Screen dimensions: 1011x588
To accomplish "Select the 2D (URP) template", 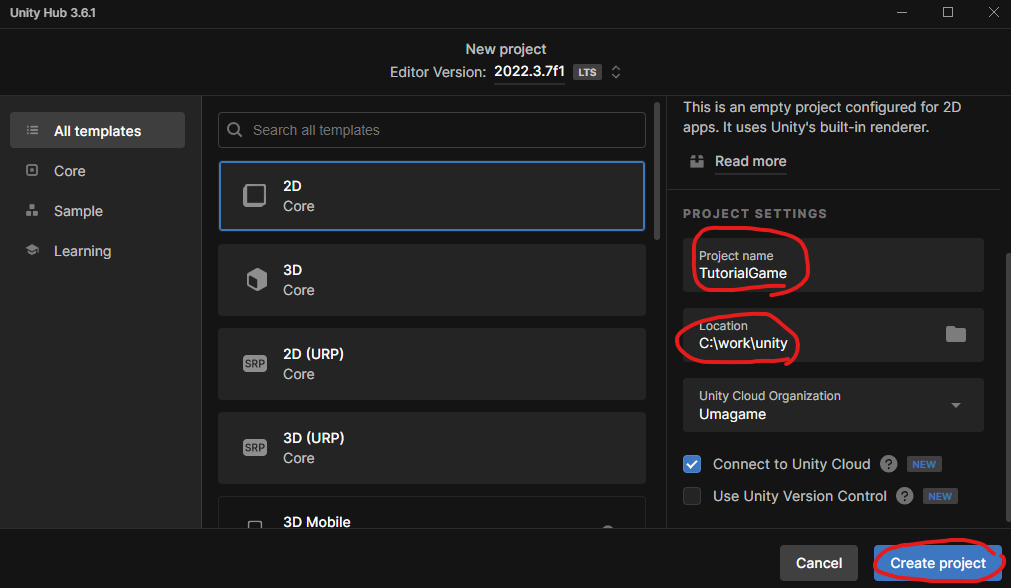I will [431, 364].
